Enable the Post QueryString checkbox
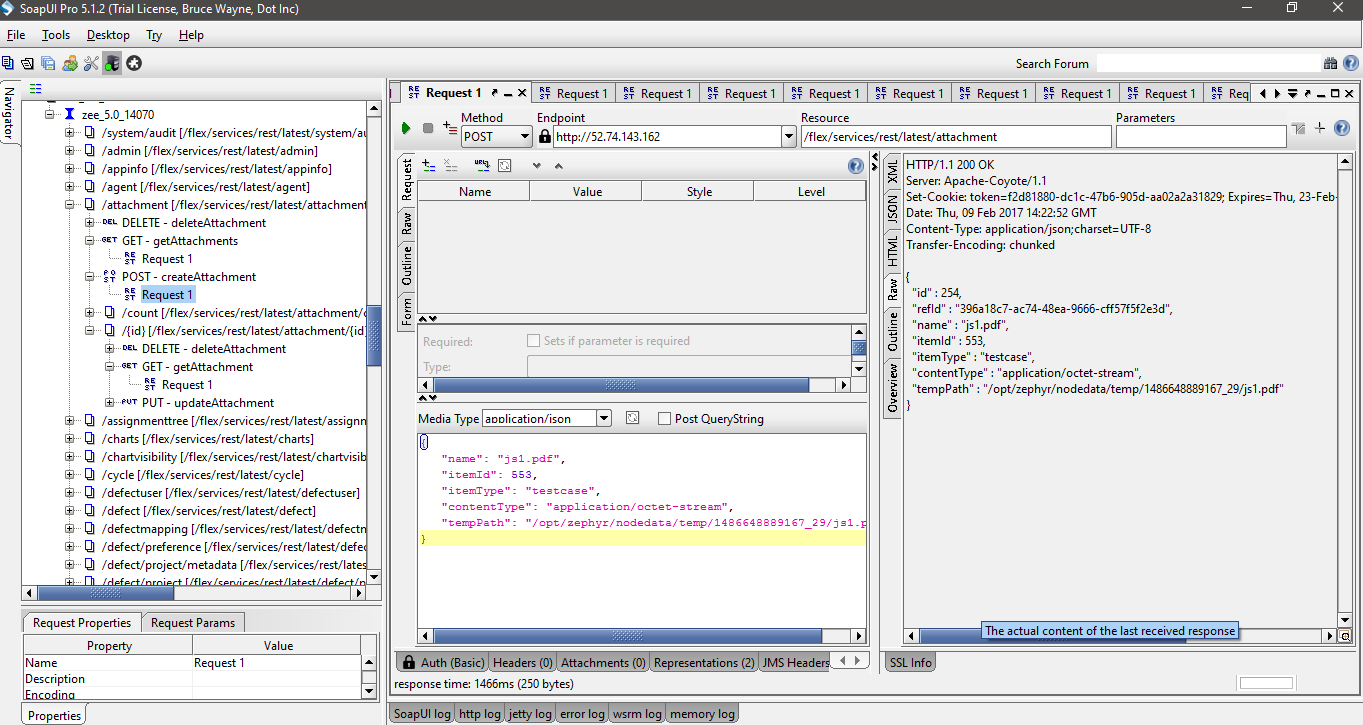 664,419
